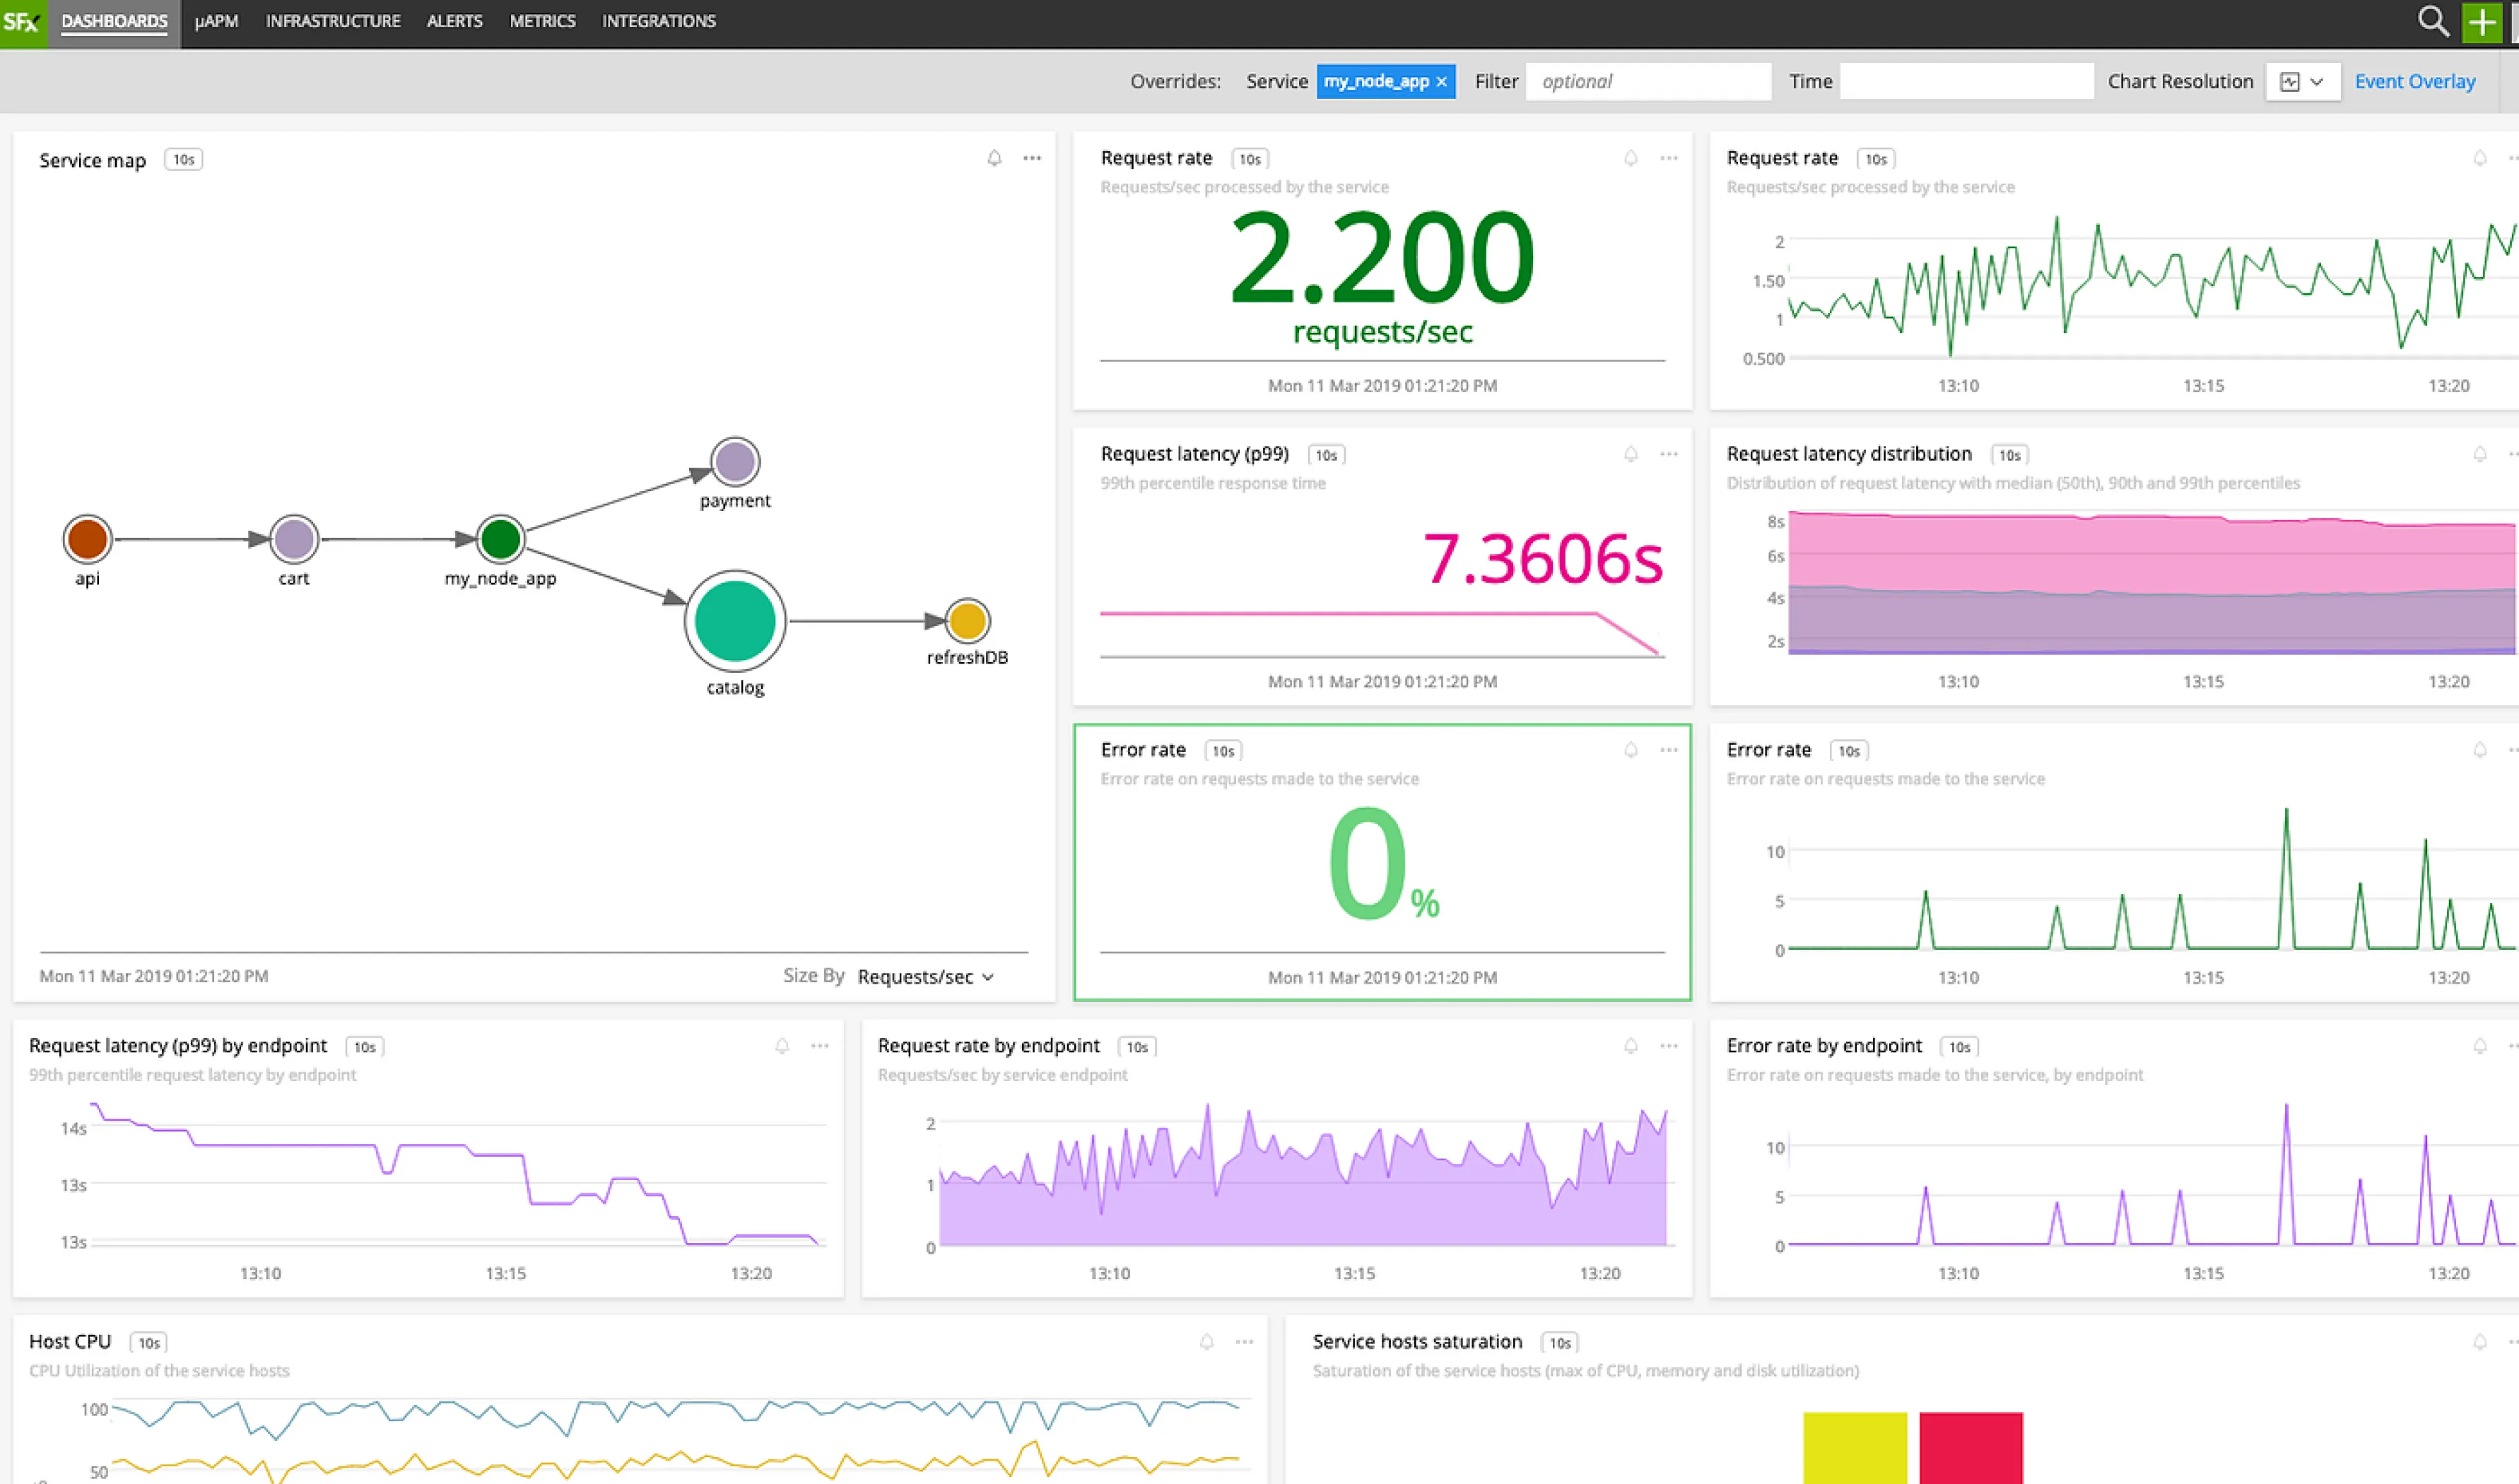
Task: Open the Alerts menu item
Action: coord(454,21)
